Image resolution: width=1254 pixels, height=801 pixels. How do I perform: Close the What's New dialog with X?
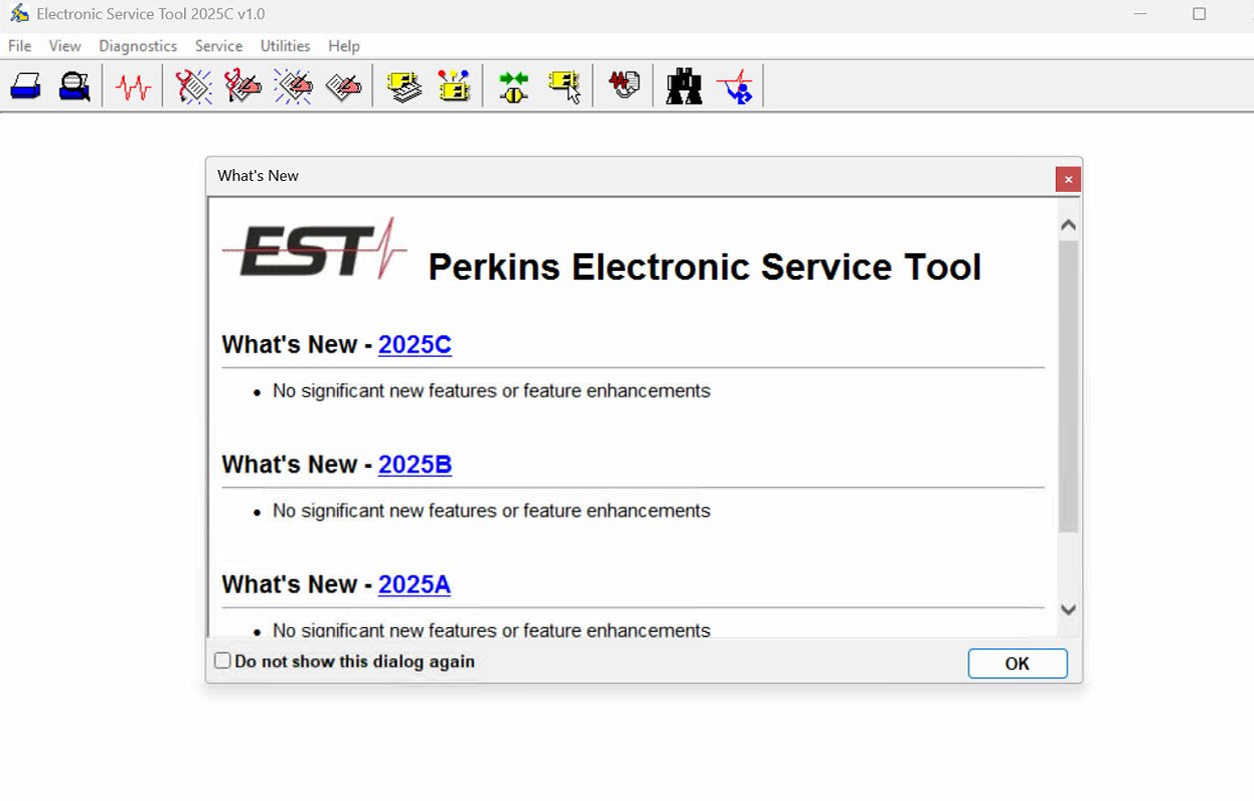point(1068,179)
